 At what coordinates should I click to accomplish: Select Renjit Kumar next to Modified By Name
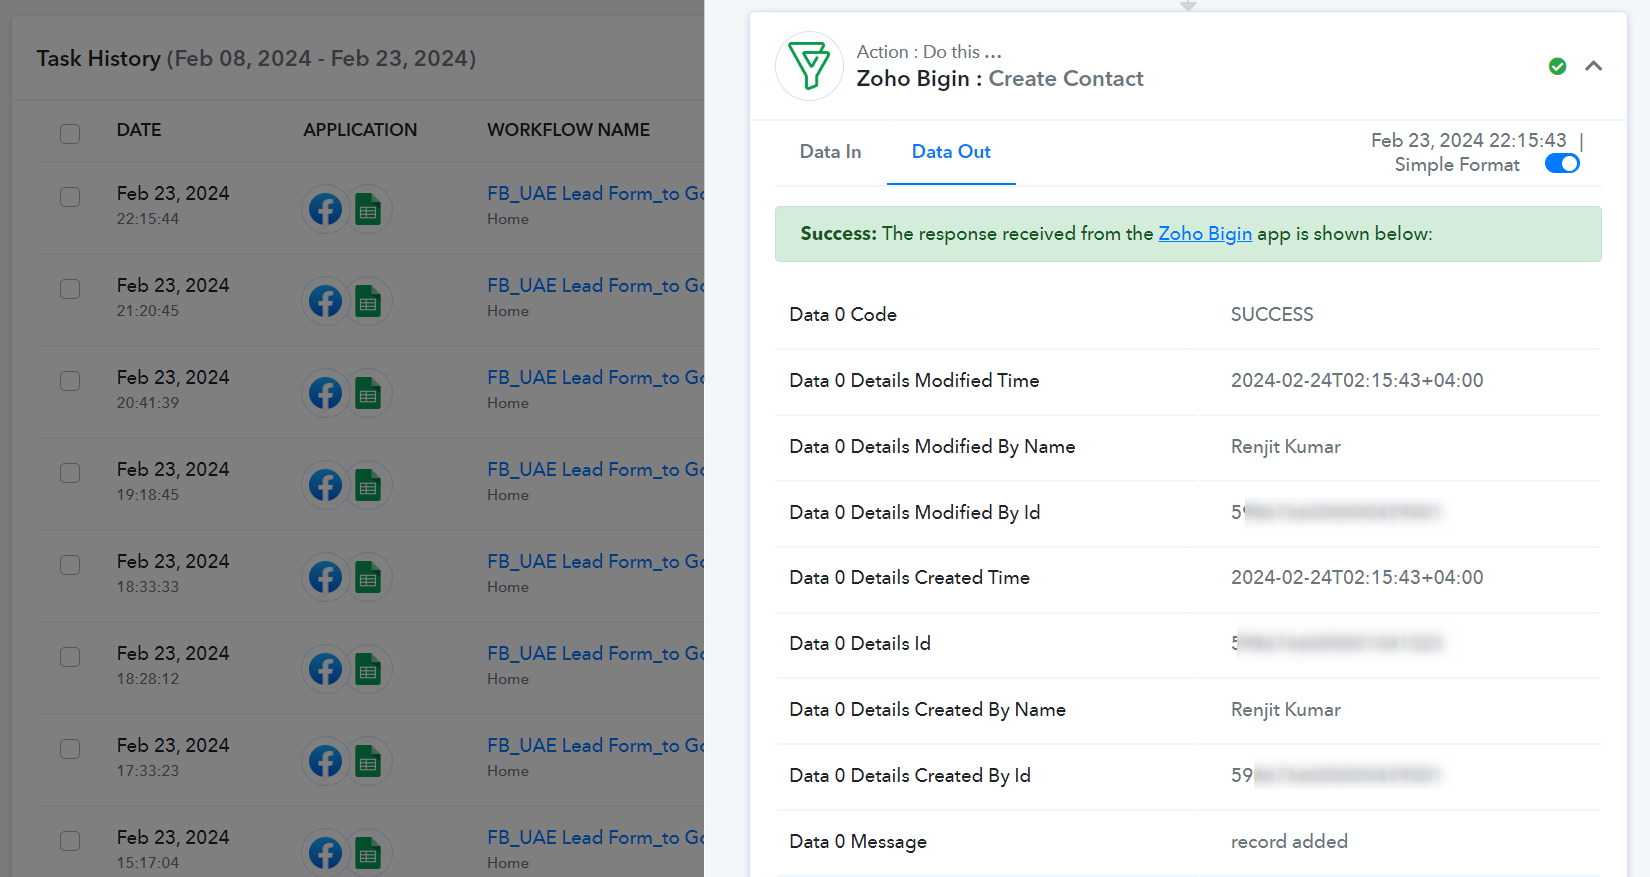1286,447
